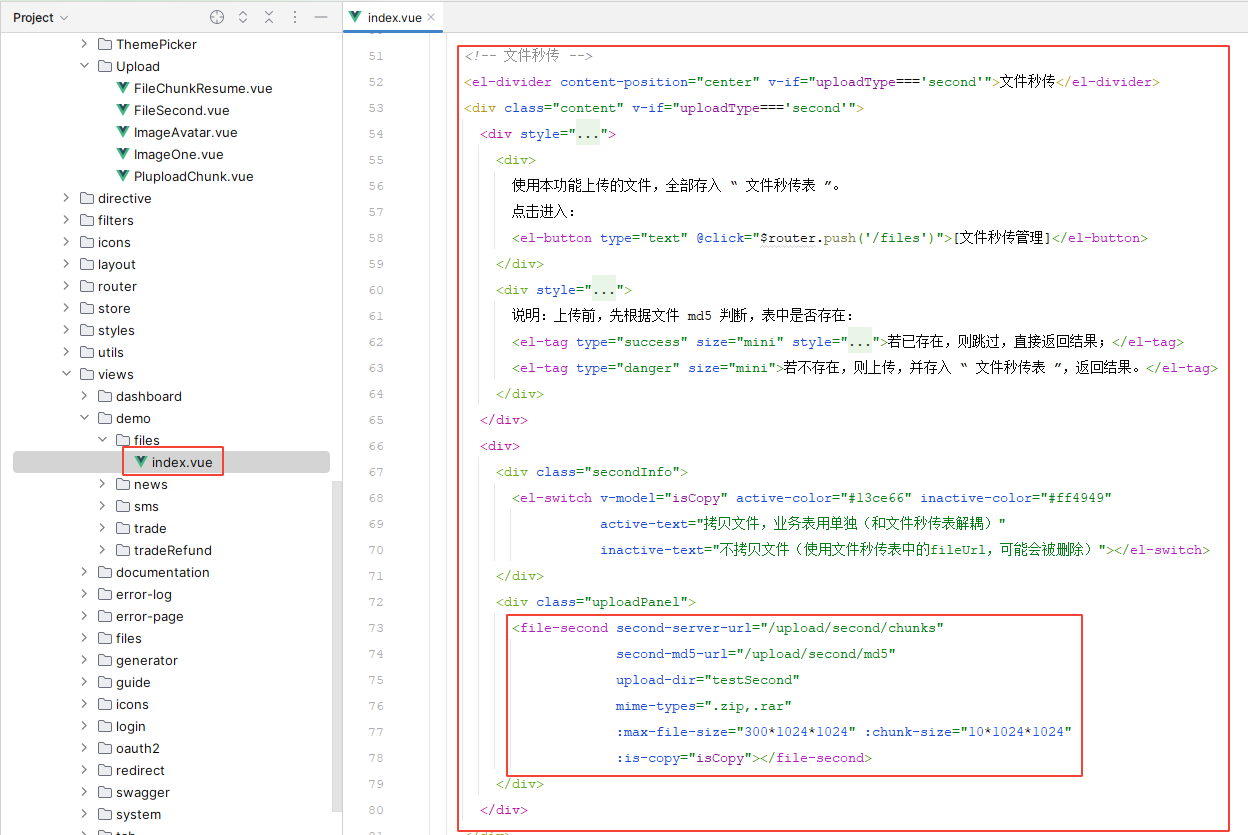
Task: Click the ImageAvatar.vue Vue file icon
Action: pyautogui.click(x=124, y=132)
